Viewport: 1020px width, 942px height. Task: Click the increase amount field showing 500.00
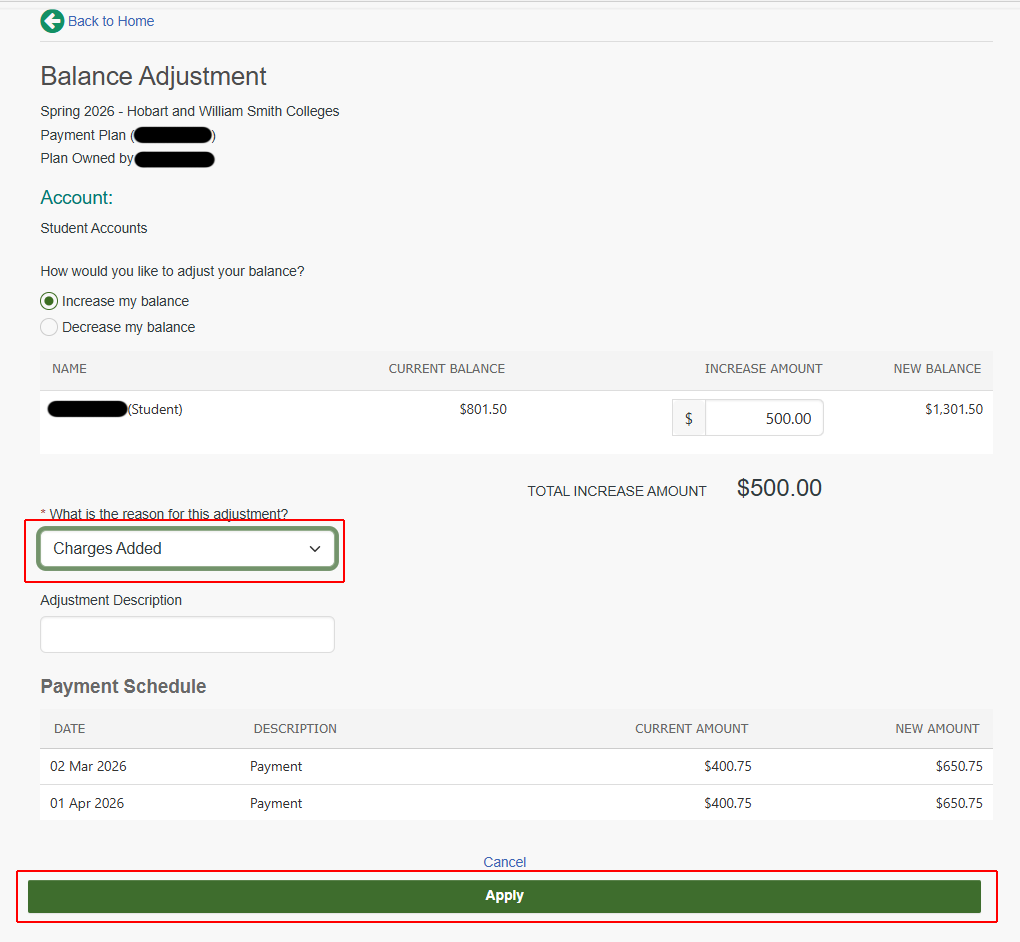[764, 419]
